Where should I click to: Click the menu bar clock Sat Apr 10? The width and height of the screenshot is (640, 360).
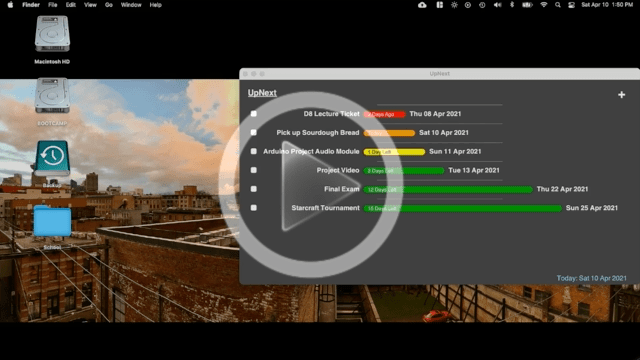(607, 5)
